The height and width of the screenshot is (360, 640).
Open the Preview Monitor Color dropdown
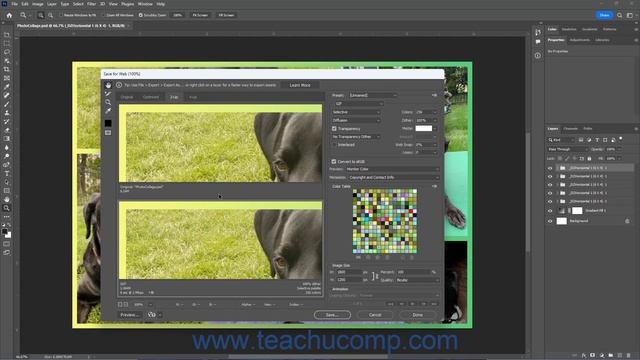point(392,169)
